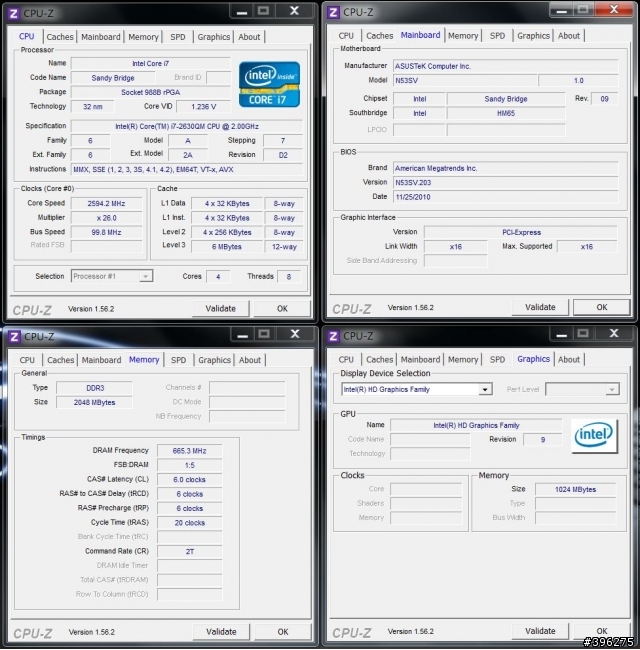This screenshot has width=640, height=650.
Task: Close the Graphics window
Action: (x=614, y=333)
